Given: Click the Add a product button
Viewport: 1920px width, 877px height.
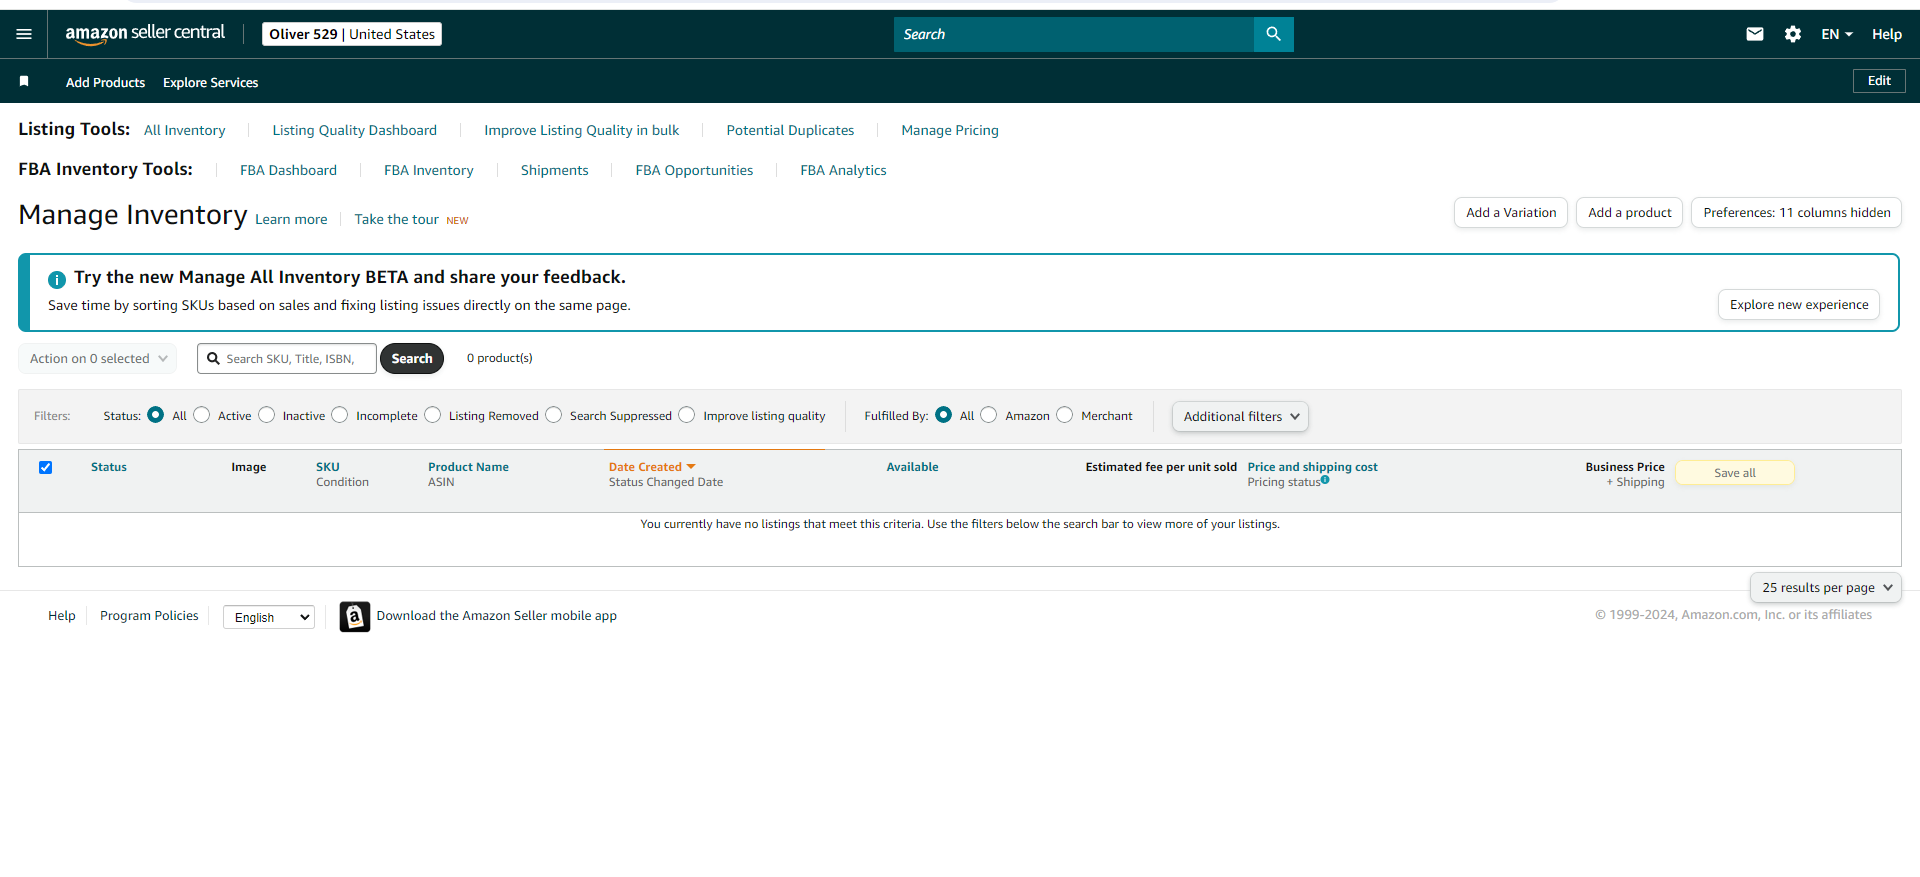Looking at the screenshot, I should point(1629,212).
